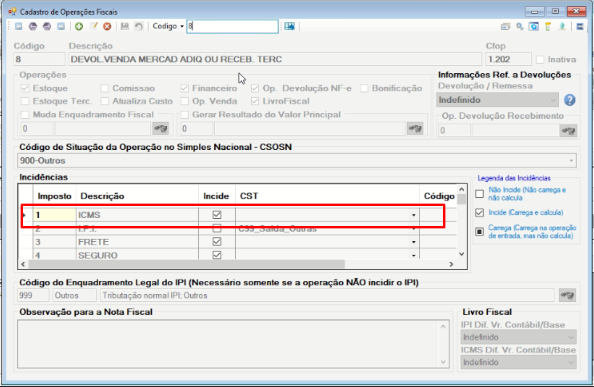Screen dimensions: 594x387
Task: Click the CST column header
Action: 327,196
